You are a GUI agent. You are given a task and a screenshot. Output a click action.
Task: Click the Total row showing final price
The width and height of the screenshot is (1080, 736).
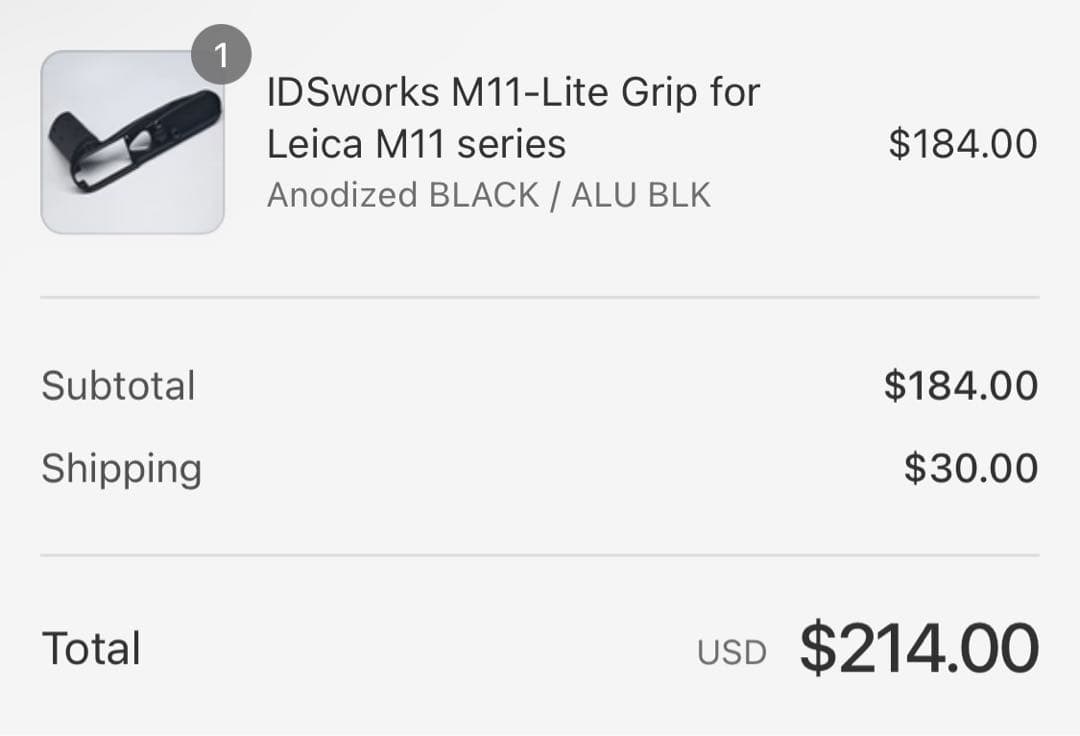click(540, 648)
